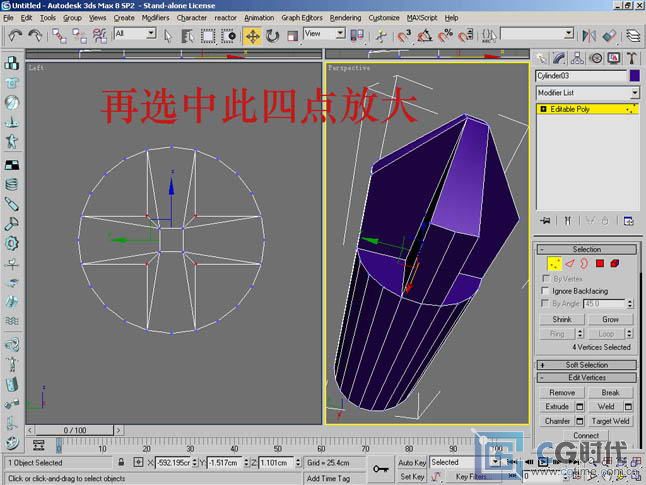Open the Rendering menu
Screen dimensions: 646x485
pyautogui.click(x=345, y=18)
